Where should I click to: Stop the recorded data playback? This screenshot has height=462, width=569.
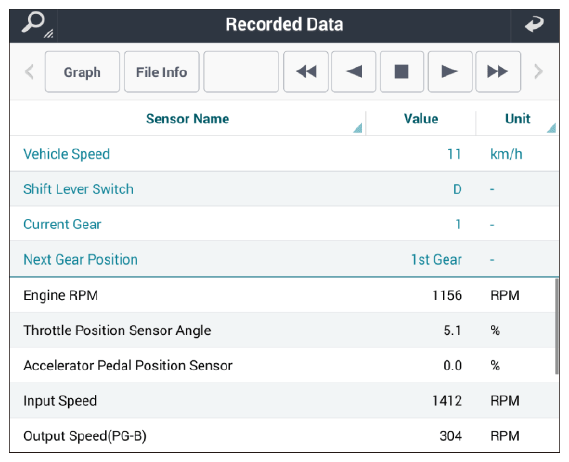402,71
